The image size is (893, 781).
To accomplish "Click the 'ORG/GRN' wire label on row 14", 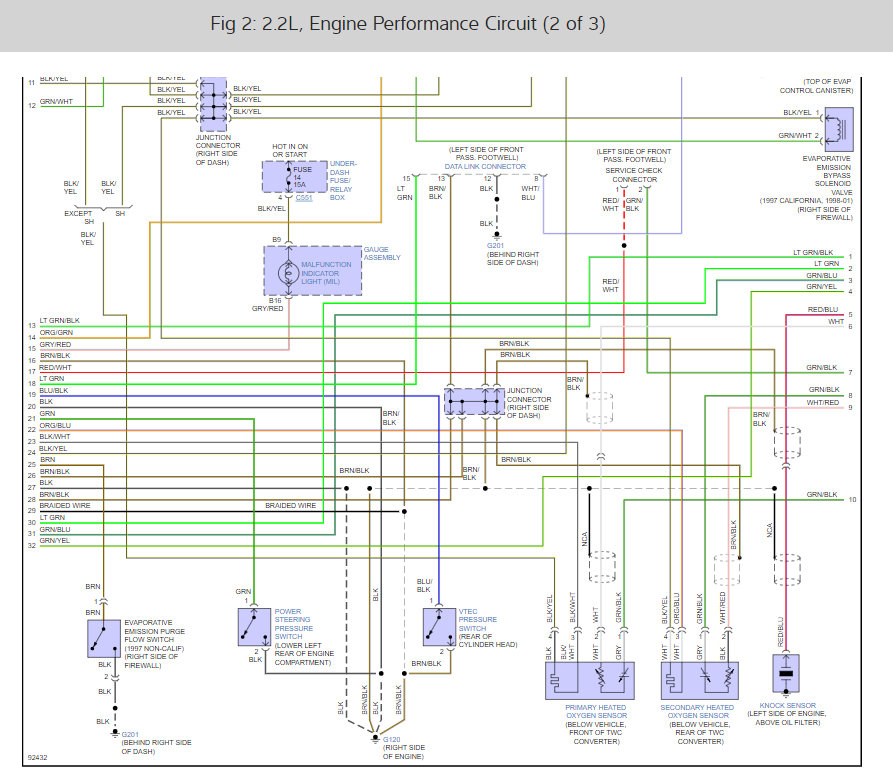I will tap(56, 332).
